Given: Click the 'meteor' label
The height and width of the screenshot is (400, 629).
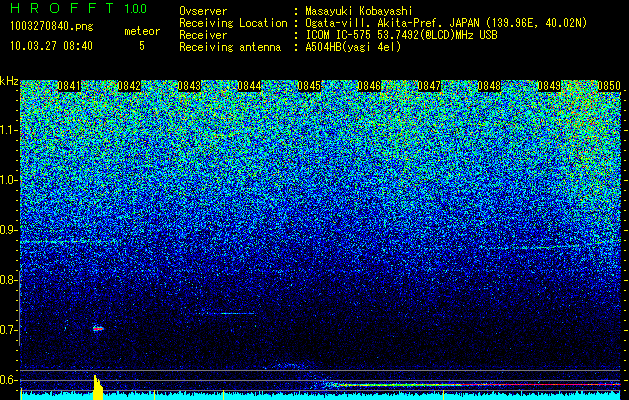Looking at the screenshot, I should pos(142,31).
